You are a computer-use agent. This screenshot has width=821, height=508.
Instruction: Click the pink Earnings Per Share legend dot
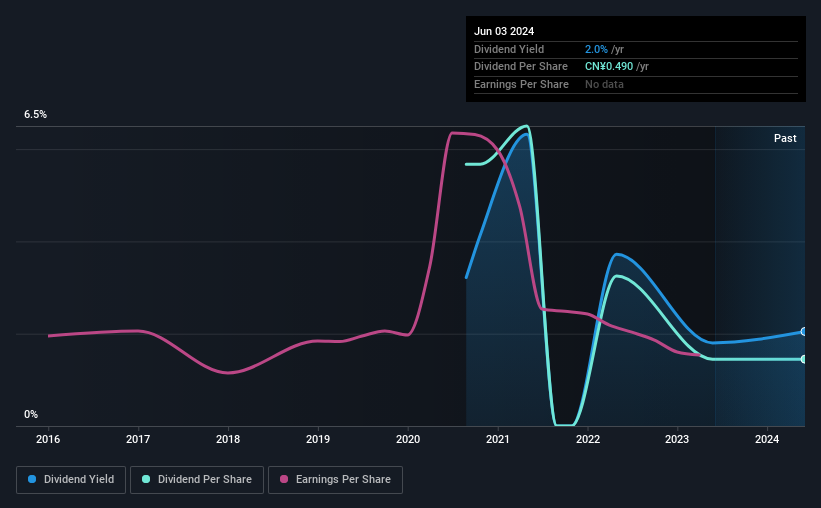(284, 479)
